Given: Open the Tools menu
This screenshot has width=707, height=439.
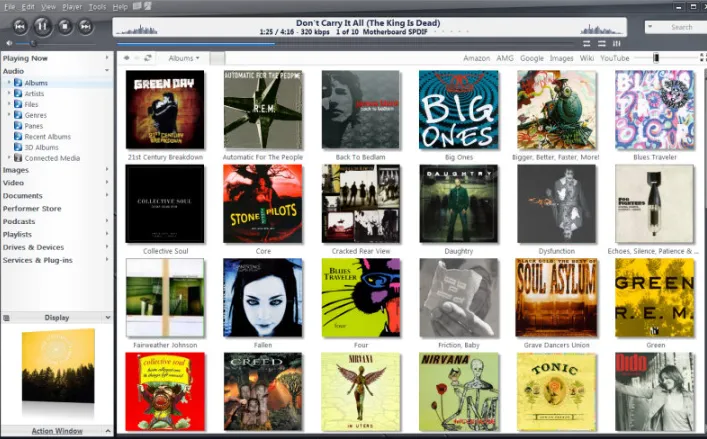Looking at the screenshot, I should click(97, 7).
